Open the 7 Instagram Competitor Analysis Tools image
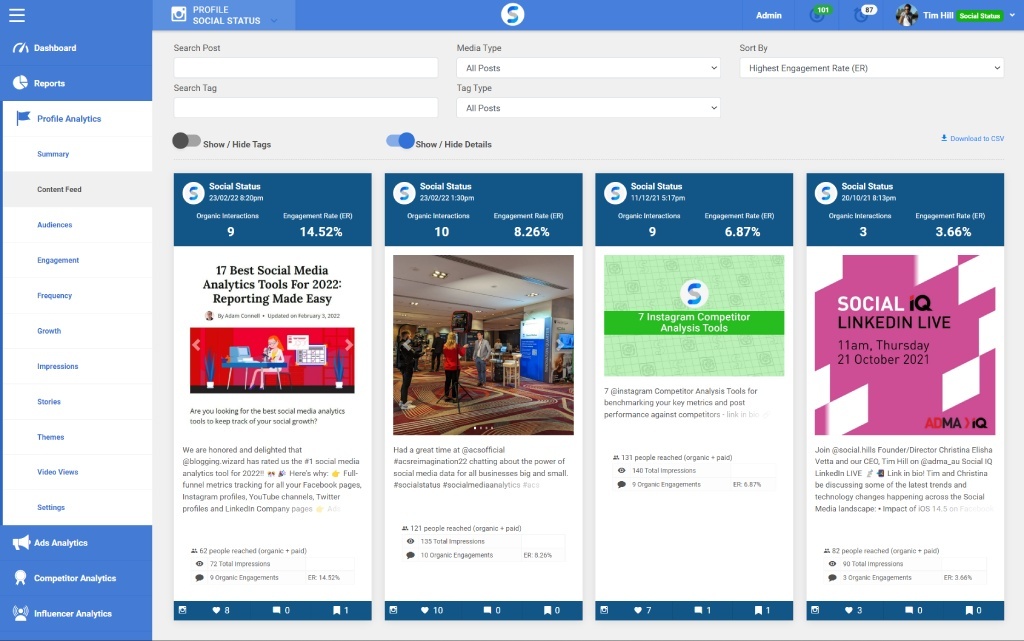 [694, 315]
